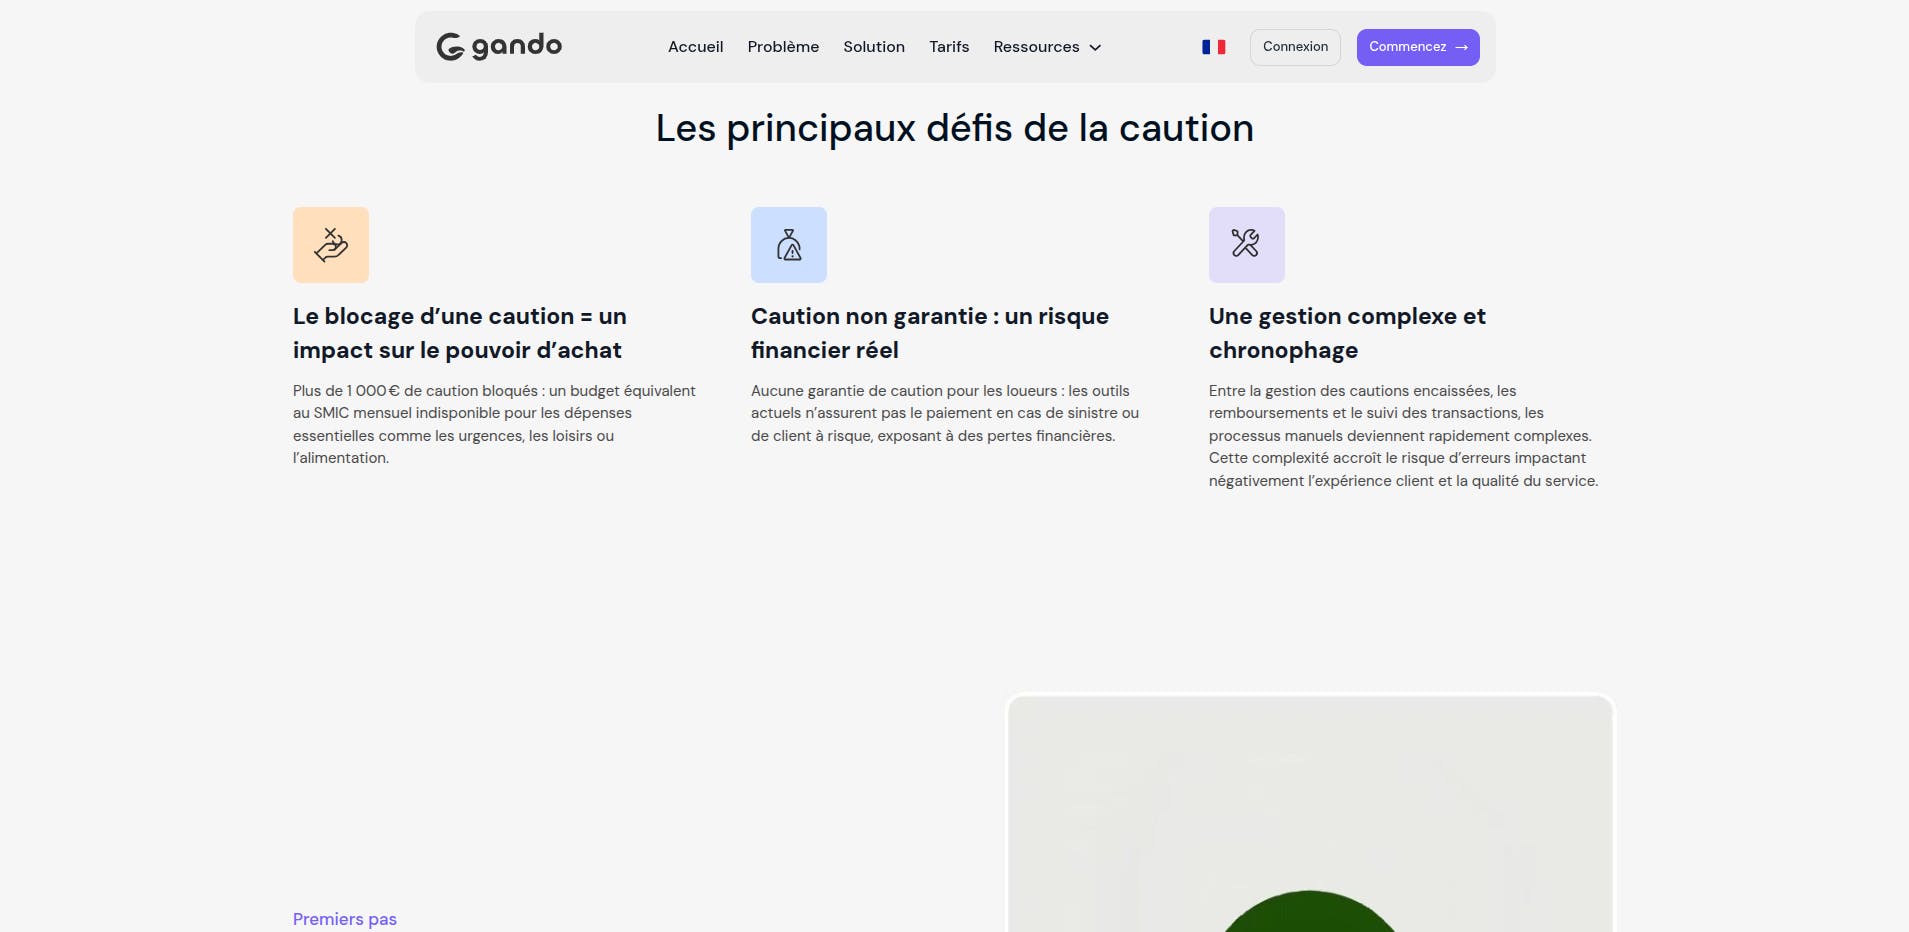Image resolution: width=1909 pixels, height=932 pixels.
Task: Click the Connexion button
Action: (1295, 46)
